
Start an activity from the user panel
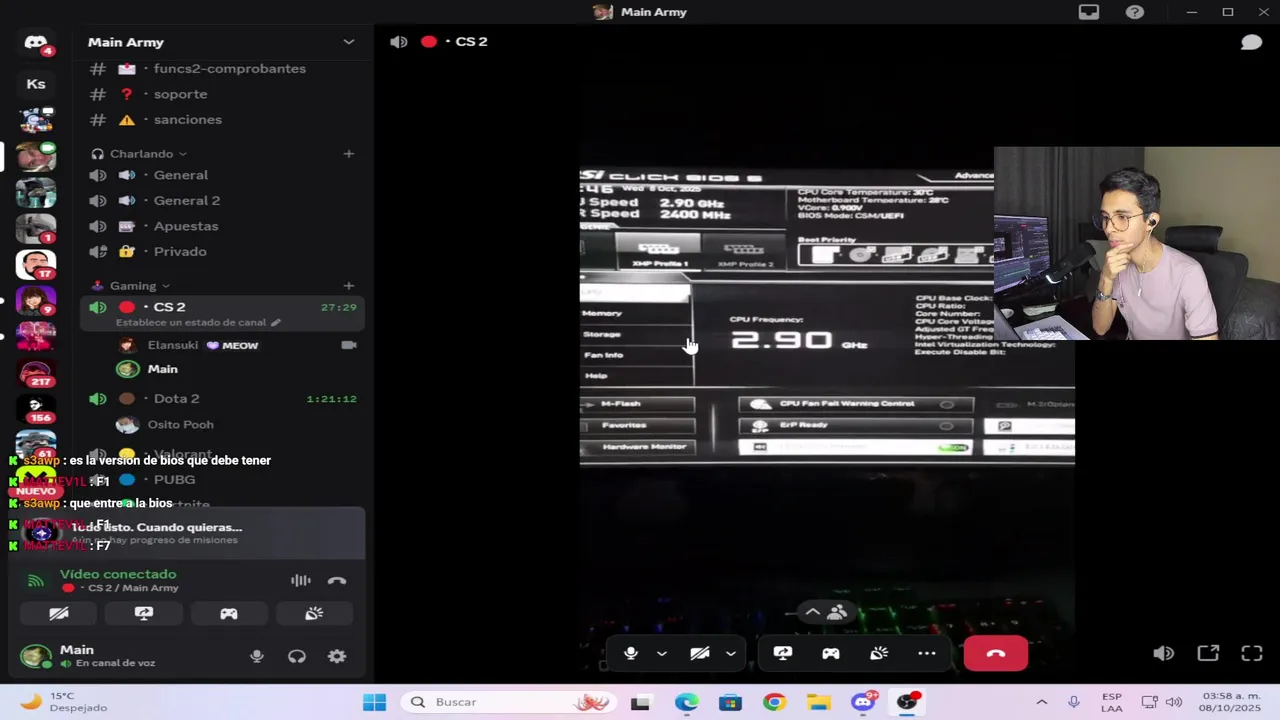click(229, 614)
